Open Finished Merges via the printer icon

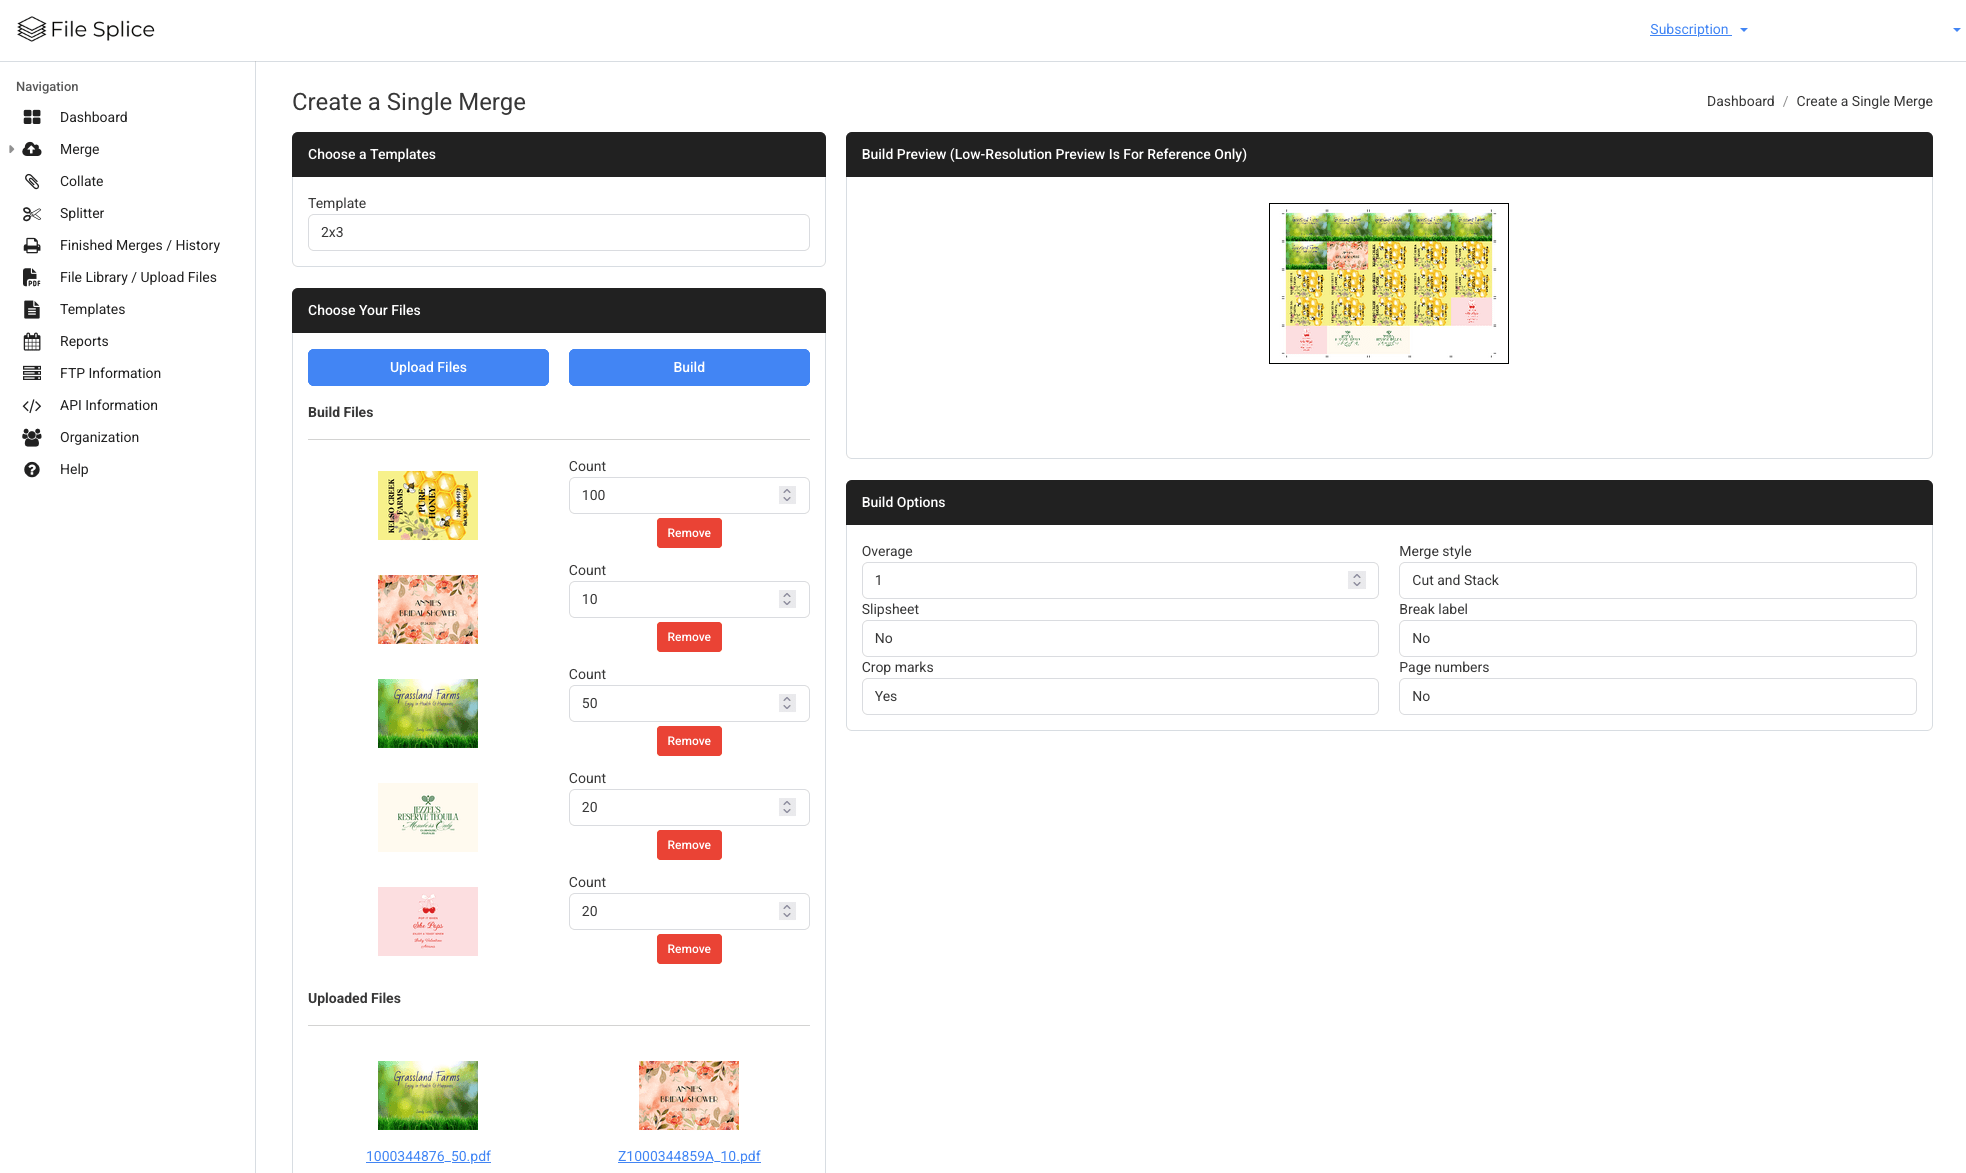(x=32, y=245)
